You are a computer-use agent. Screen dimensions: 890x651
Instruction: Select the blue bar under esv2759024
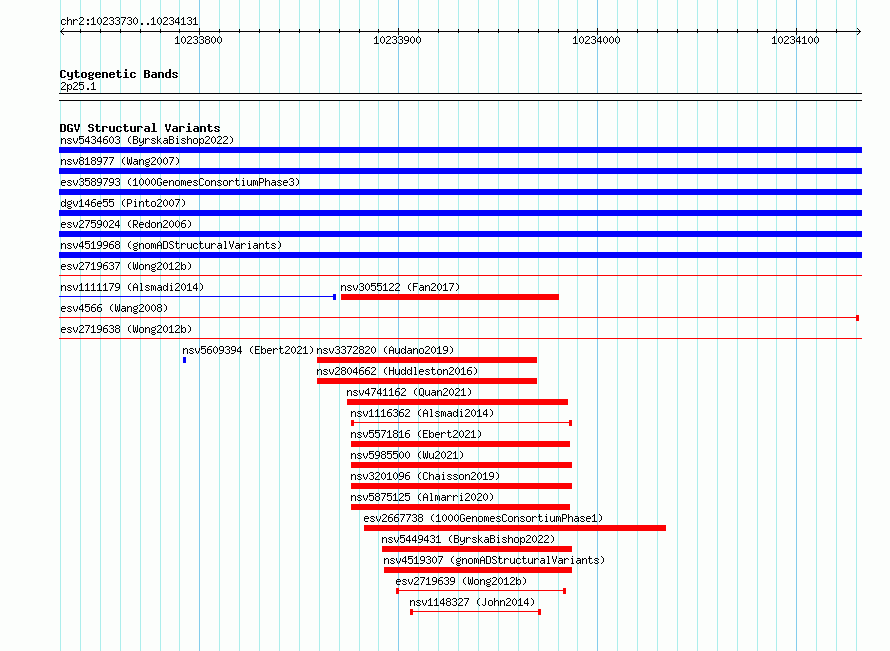(x=460, y=234)
